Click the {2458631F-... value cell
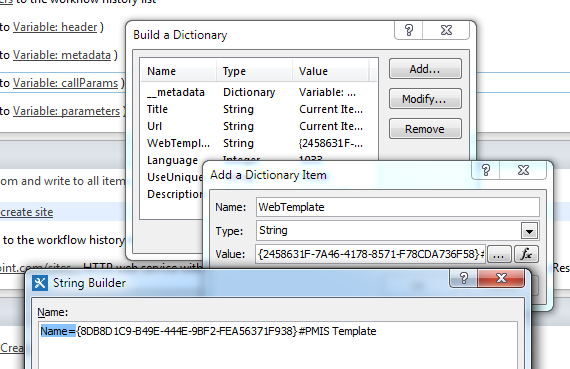Image resolution: width=570 pixels, height=369 pixels. pos(331,143)
